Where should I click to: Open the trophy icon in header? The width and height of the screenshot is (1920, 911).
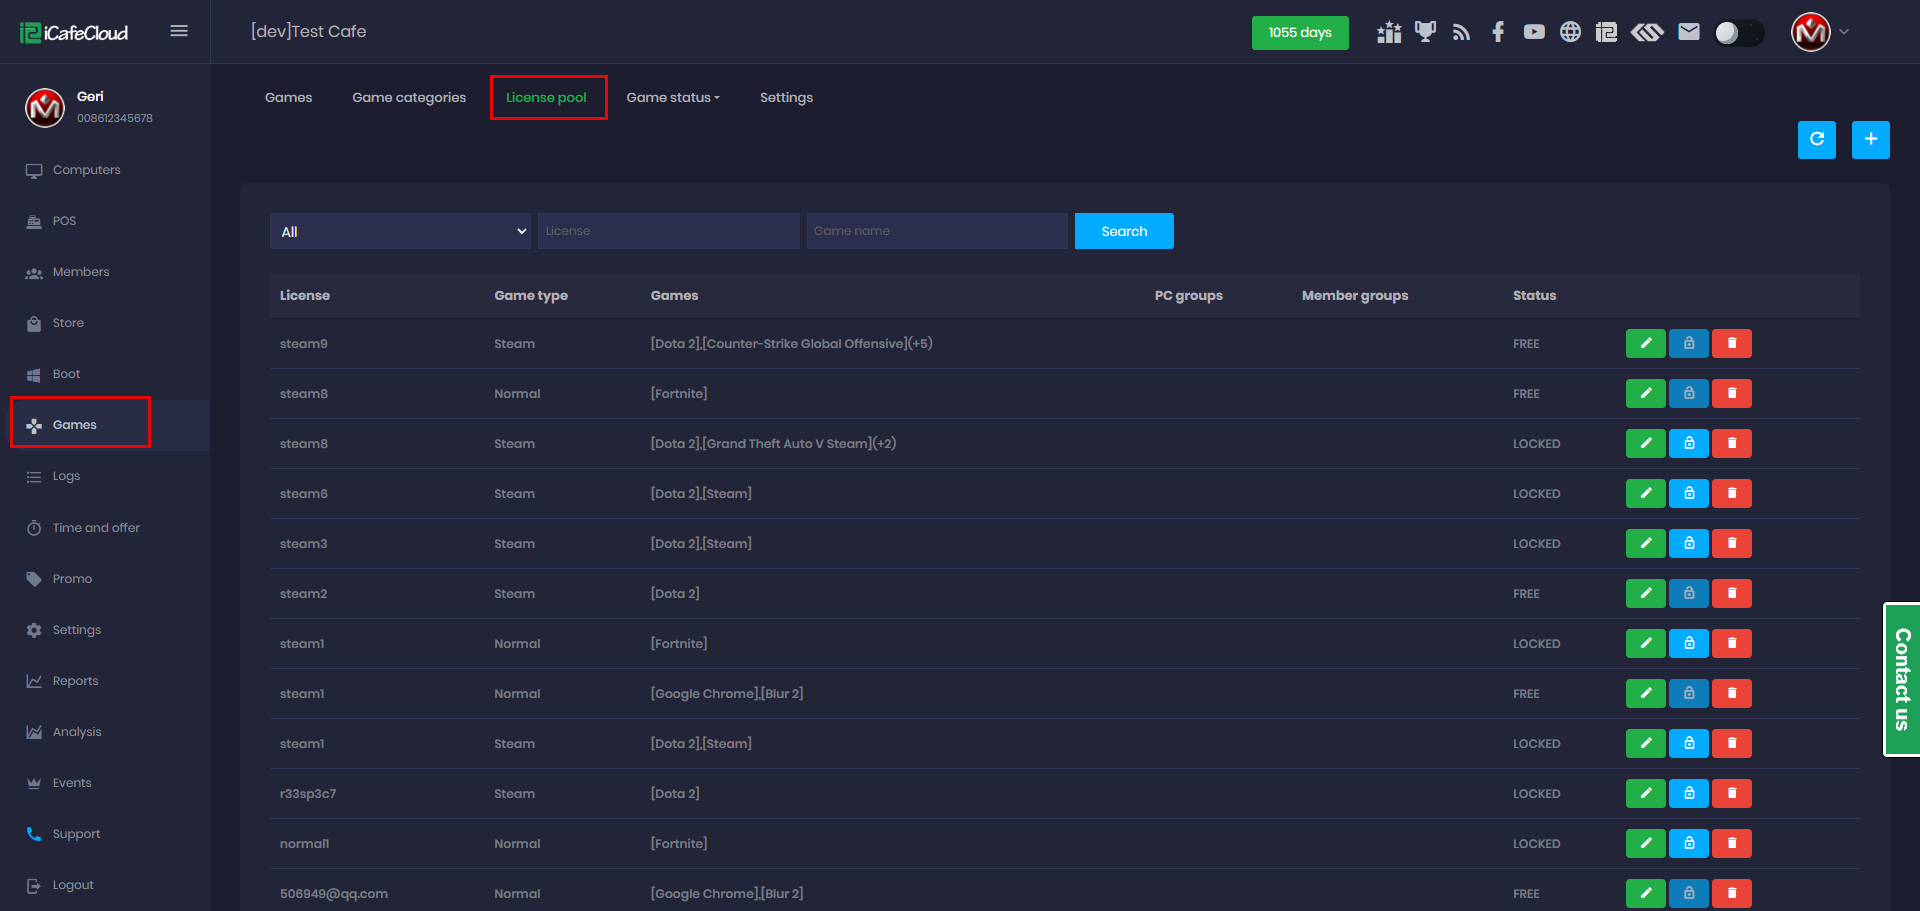click(1425, 32)
